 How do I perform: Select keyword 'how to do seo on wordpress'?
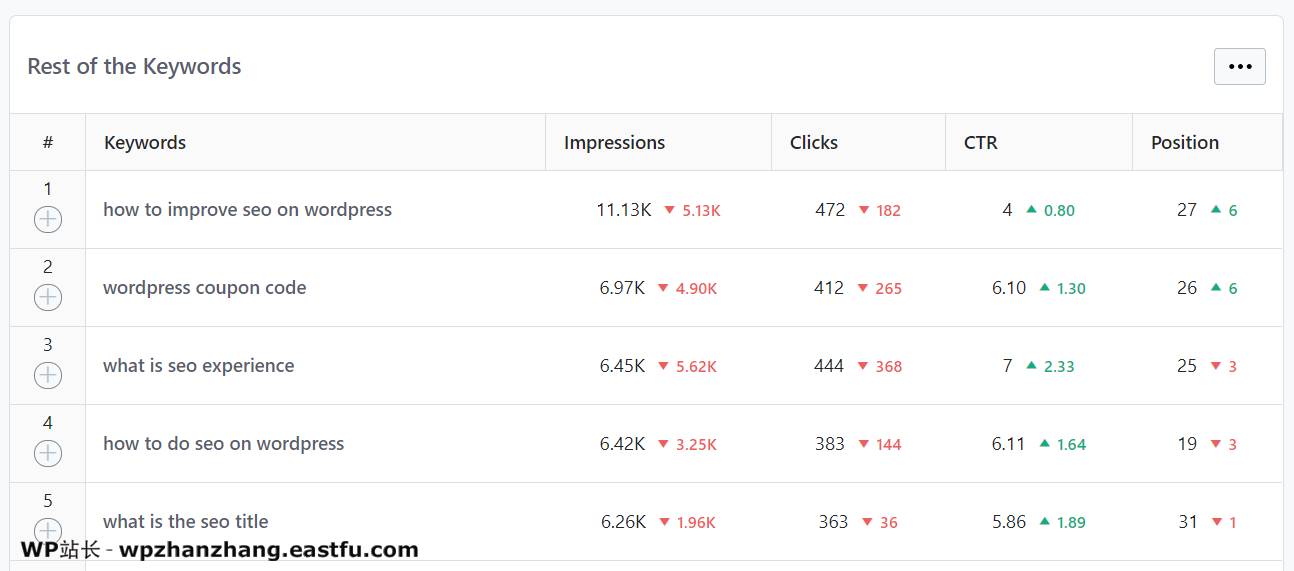[x=223, y=444]
